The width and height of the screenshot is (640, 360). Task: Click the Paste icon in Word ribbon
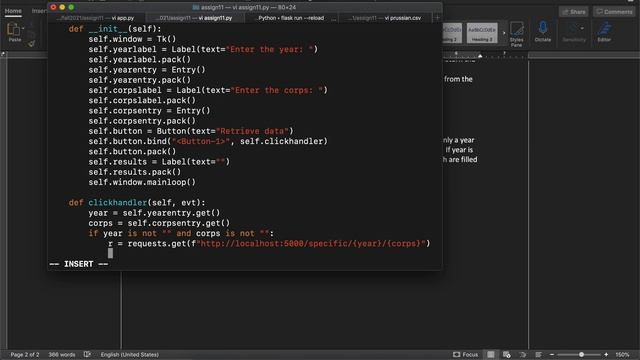(14, 32)
